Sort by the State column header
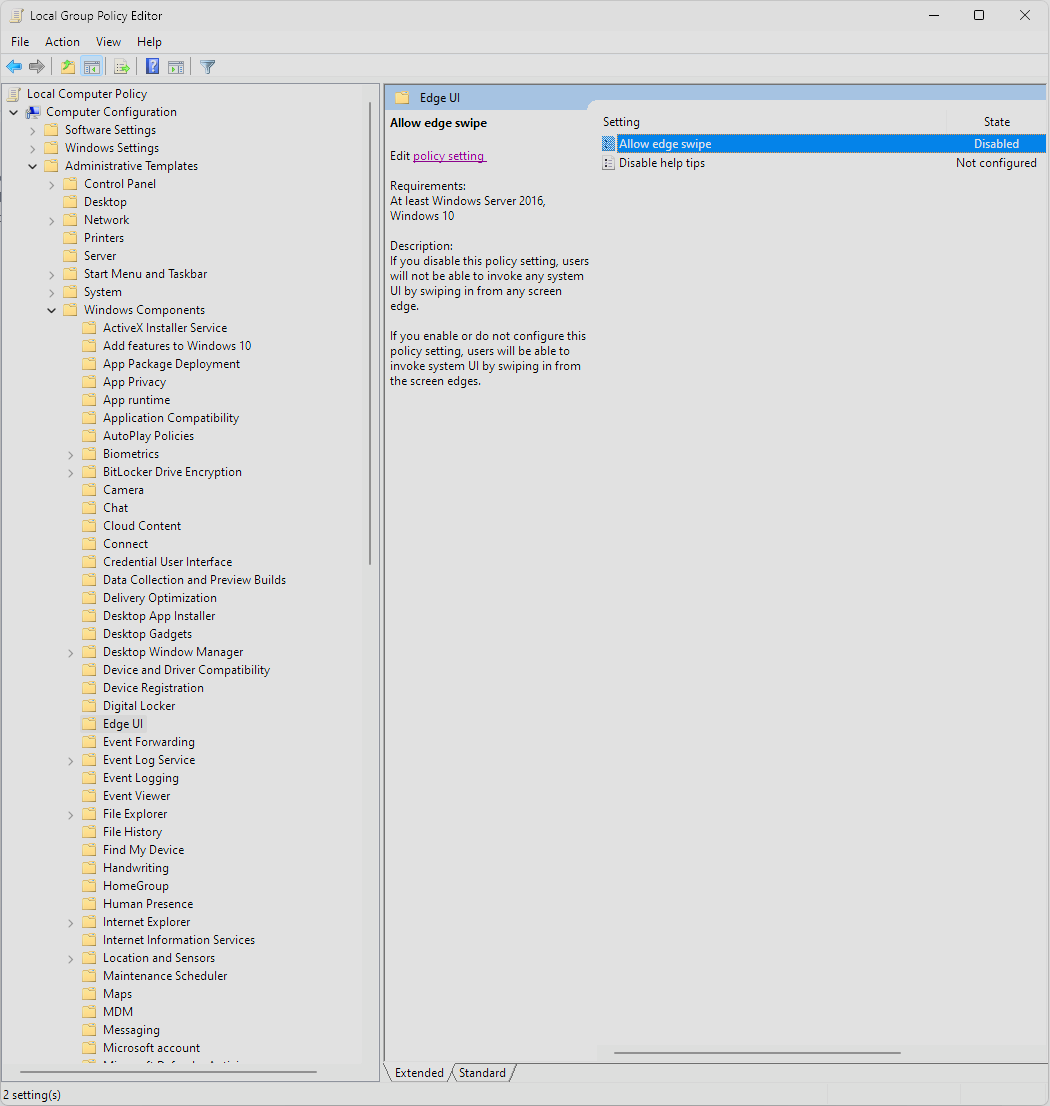1050x1106 pixels. coord(996,122)
